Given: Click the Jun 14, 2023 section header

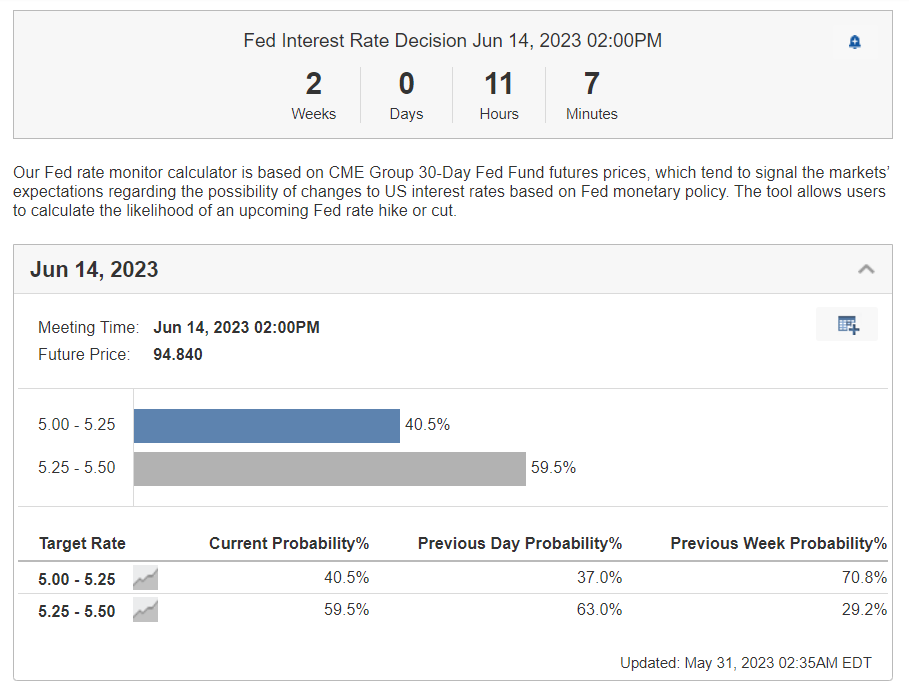Looking at the screenshot, I should point(94,269).
